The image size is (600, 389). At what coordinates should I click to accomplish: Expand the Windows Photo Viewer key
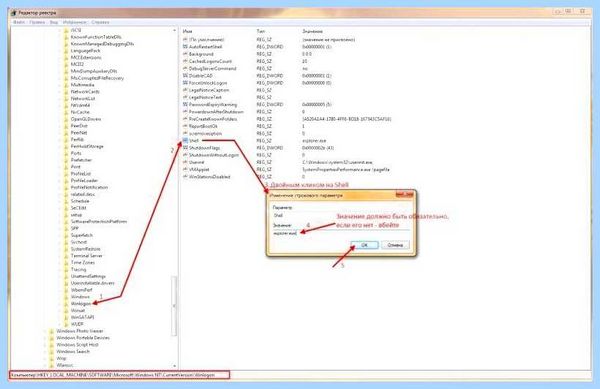(x=46, y=331)
